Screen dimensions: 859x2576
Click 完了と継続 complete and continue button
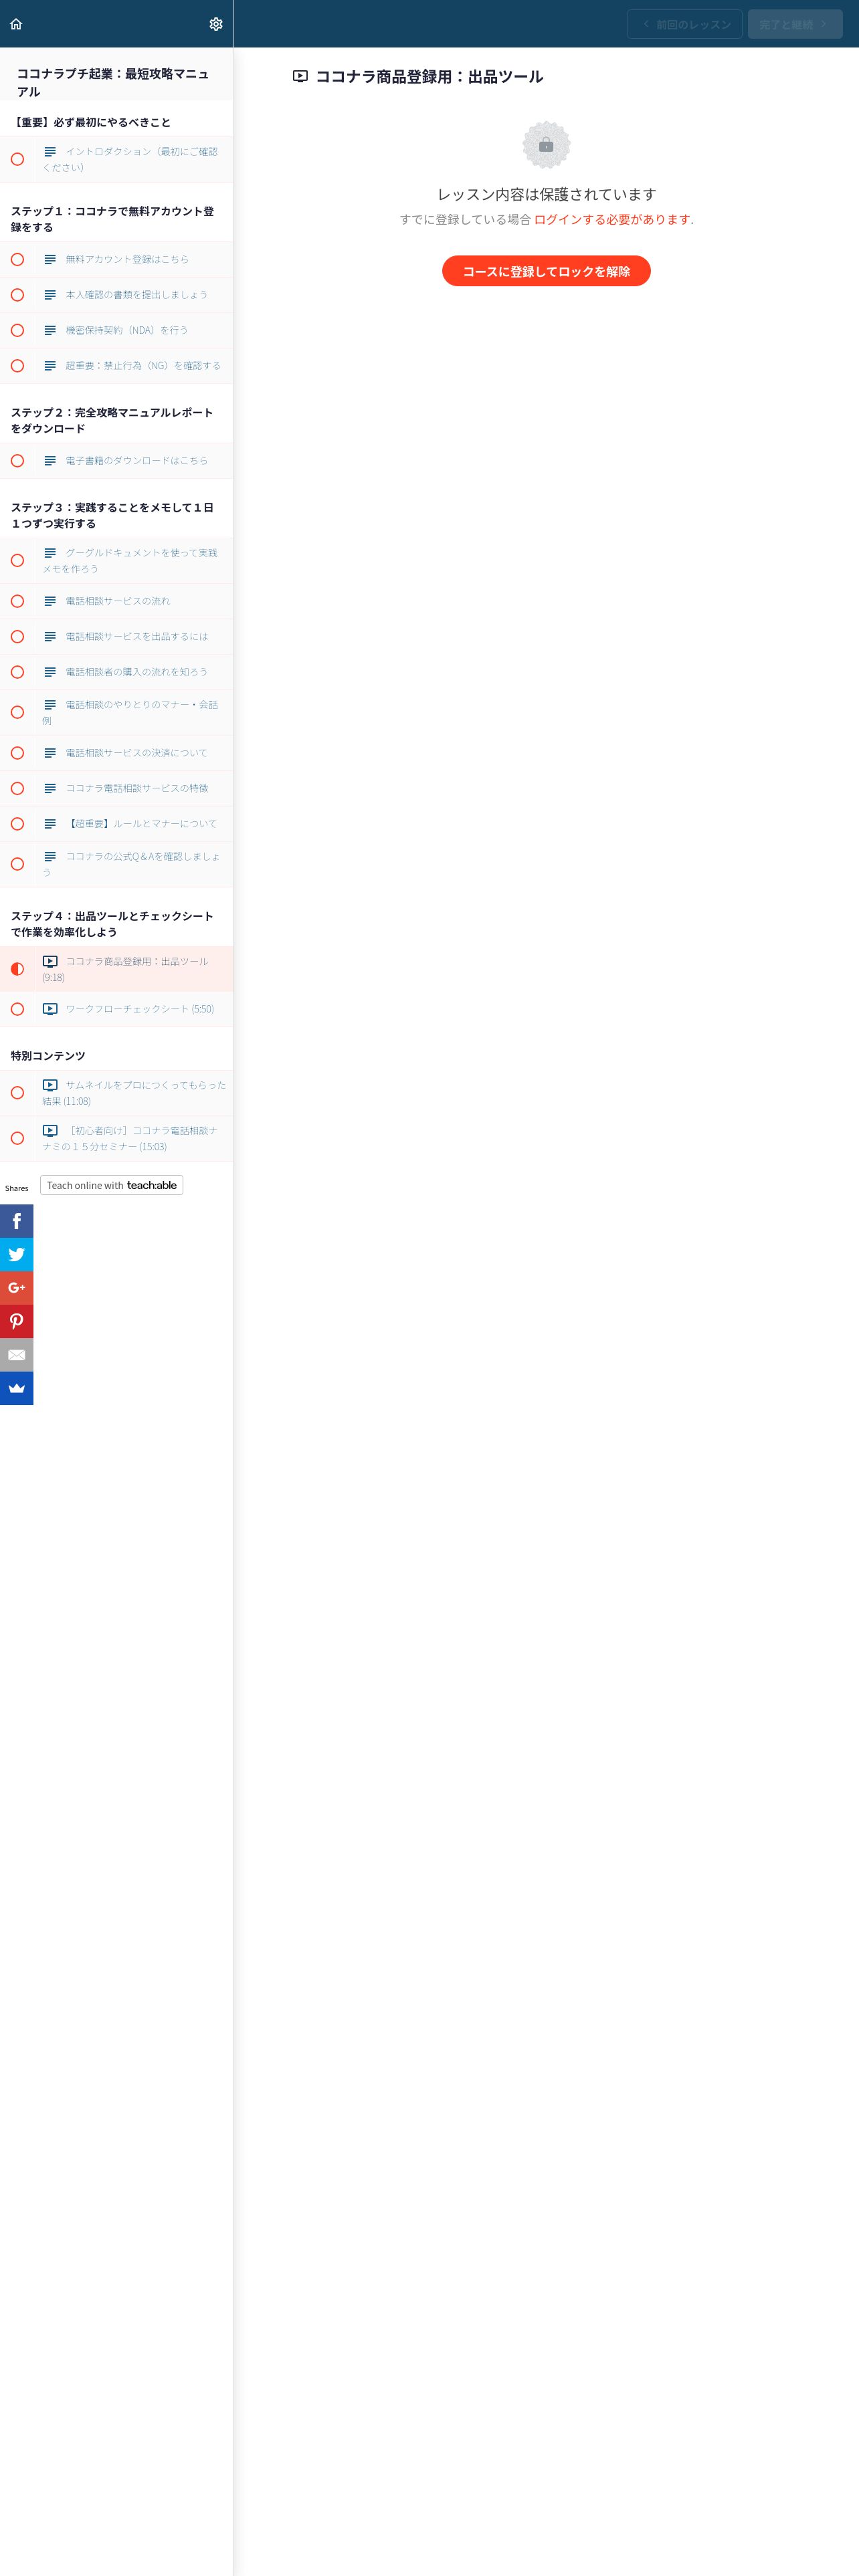795,24
